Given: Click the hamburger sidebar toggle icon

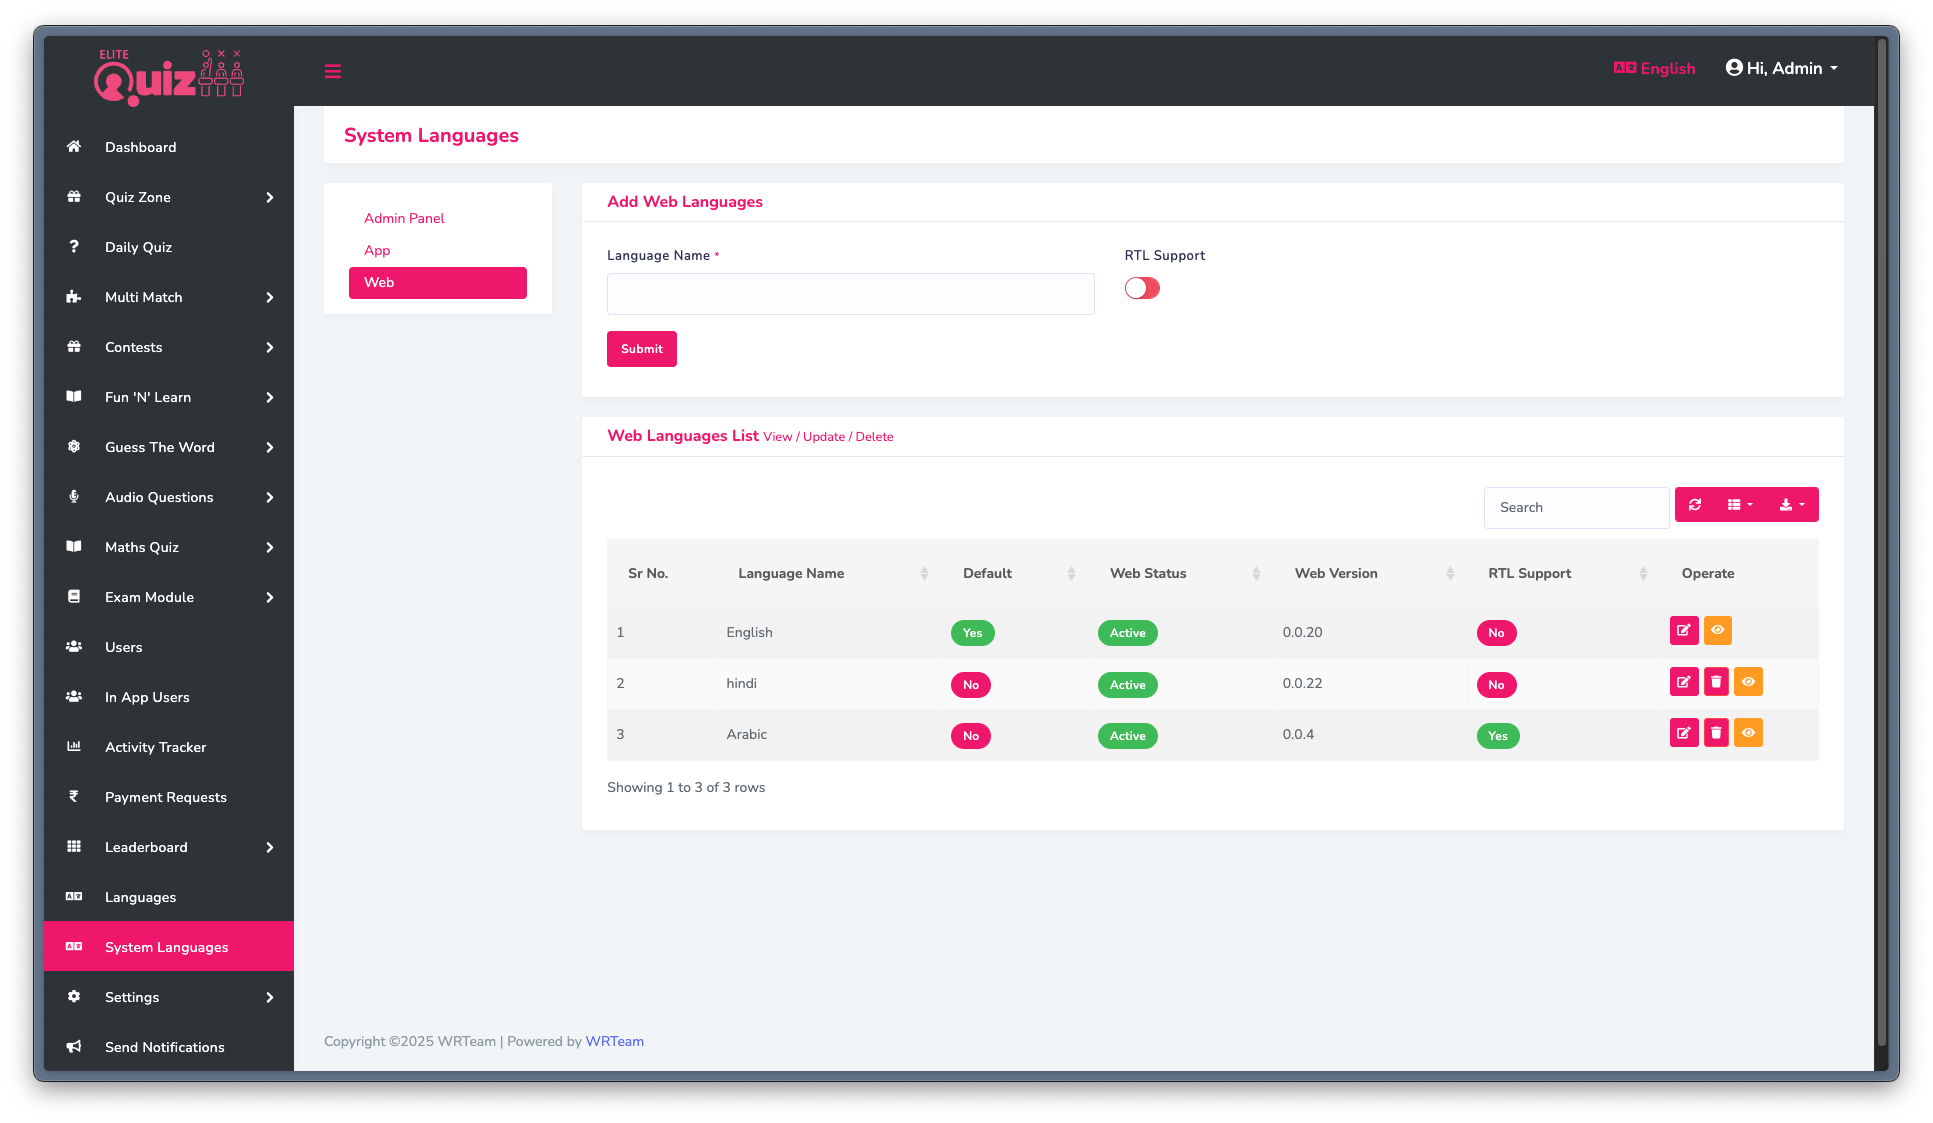Looking at the screenshot, I should [333, 71].
